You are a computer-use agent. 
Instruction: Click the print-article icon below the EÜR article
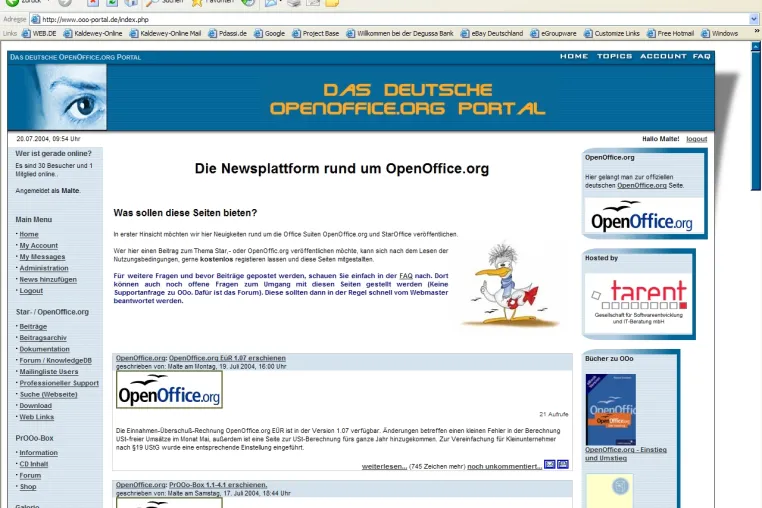point(563,465)
